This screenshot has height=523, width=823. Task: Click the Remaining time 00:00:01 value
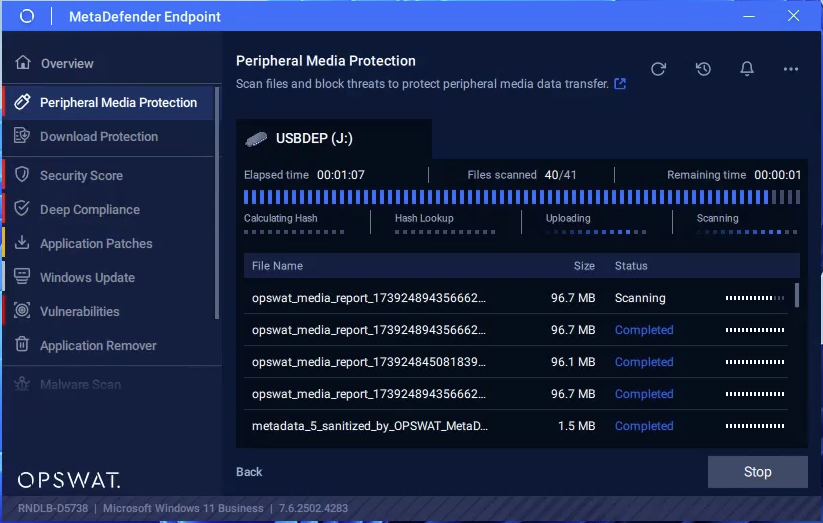778,175
